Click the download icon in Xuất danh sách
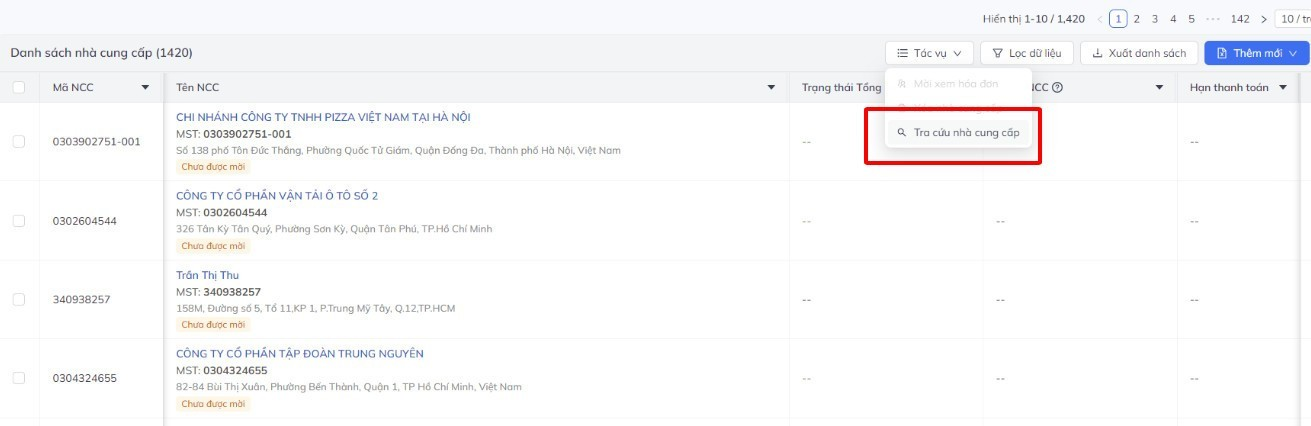 [x=1097, y=53]
